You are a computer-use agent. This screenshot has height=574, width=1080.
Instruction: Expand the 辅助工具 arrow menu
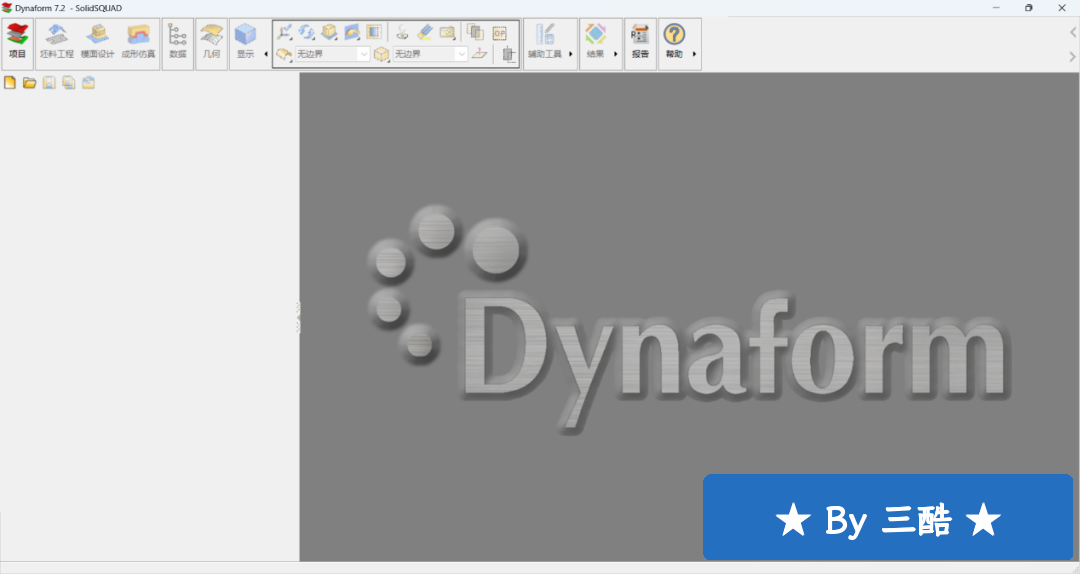[x=571, y=54]
